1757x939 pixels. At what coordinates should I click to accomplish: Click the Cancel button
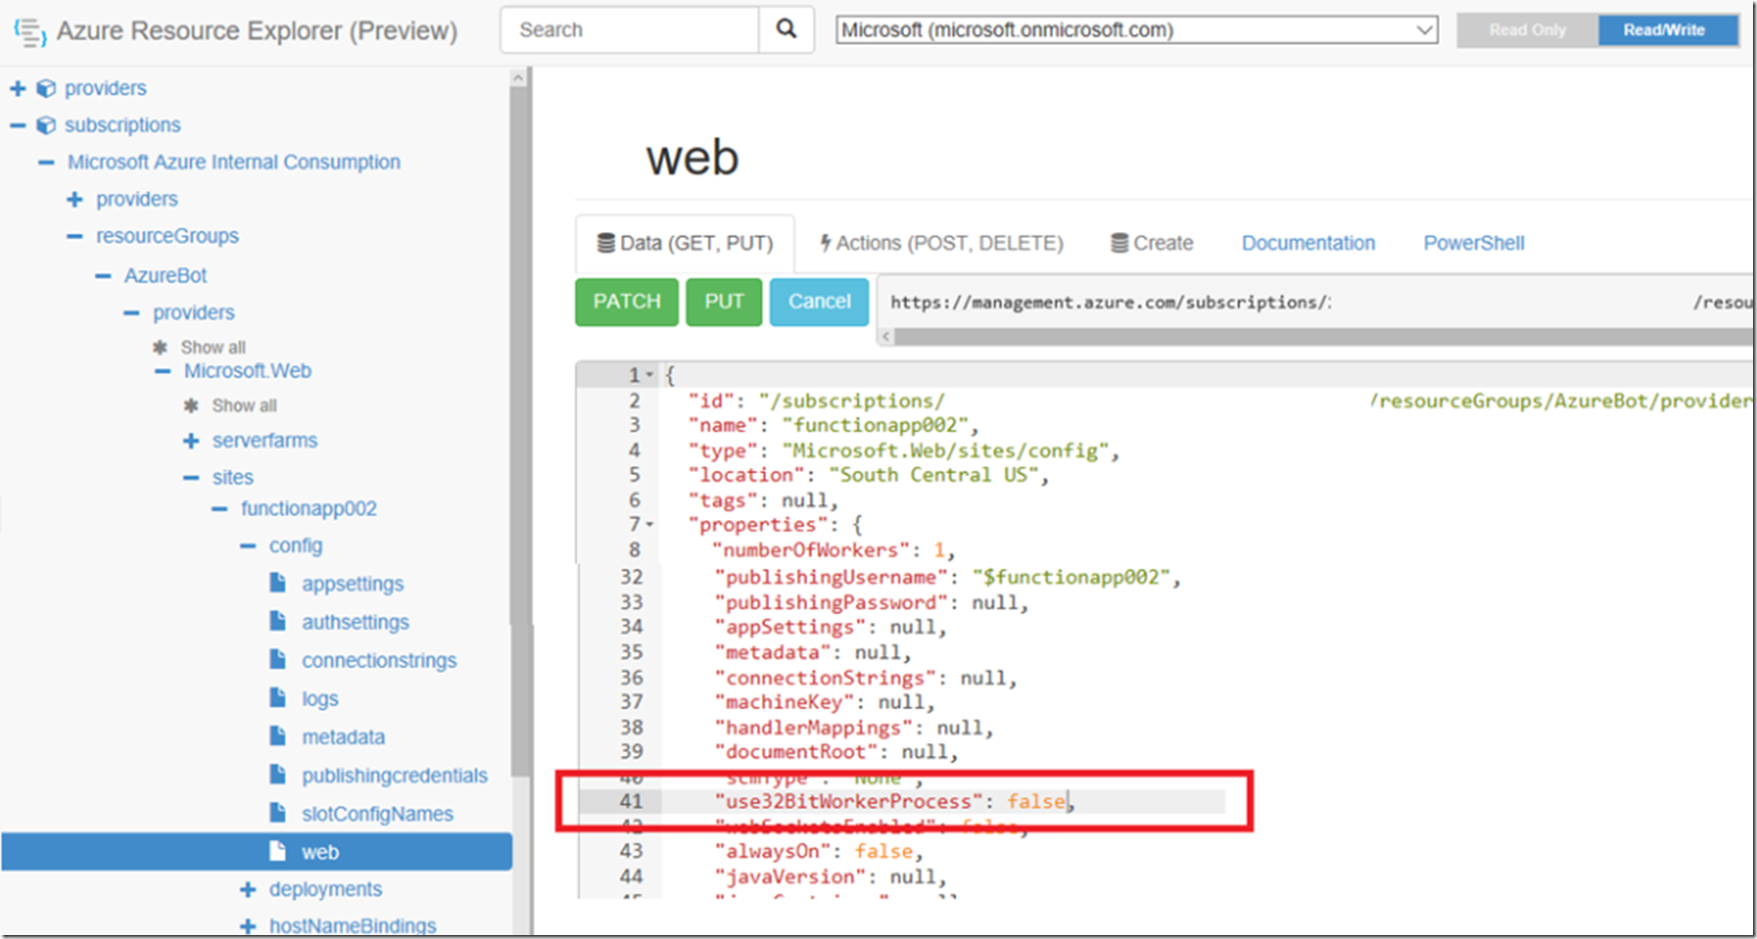click(x=819, y=302)
